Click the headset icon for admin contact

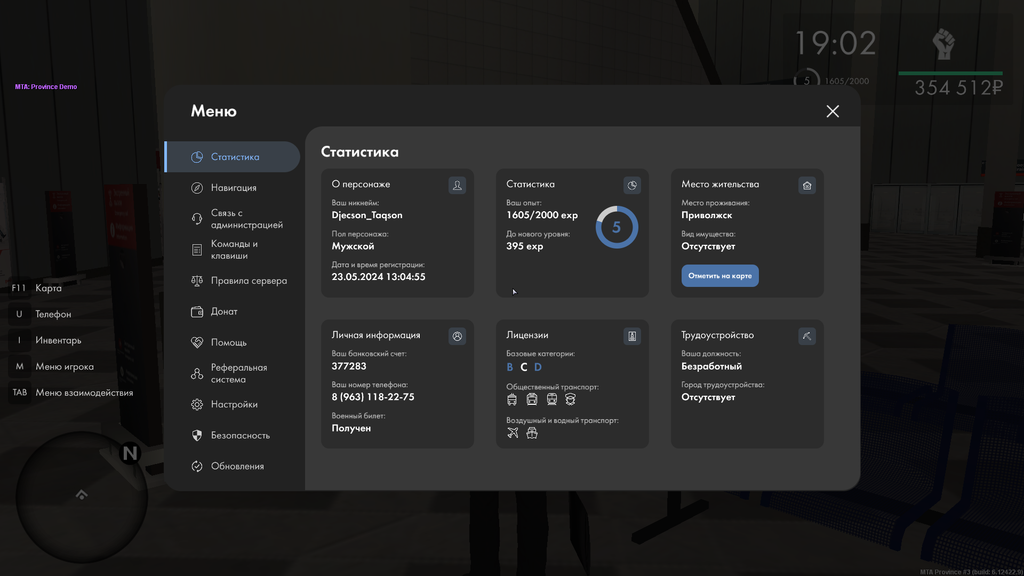tap(197, 219)
